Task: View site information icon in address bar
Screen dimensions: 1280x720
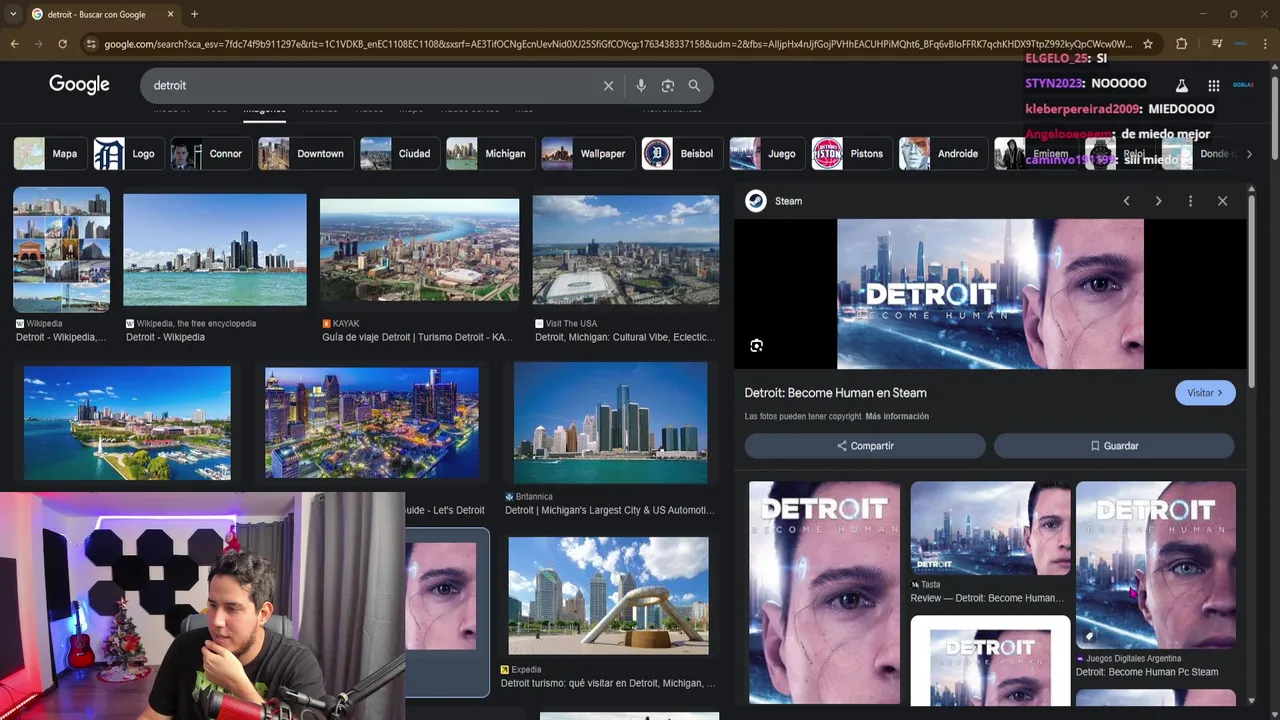Action: 91,44
